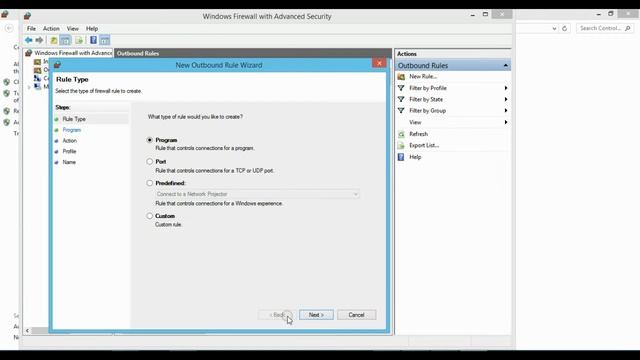
Task: Click the Search Control Panel field
Action: coord(604,28)
